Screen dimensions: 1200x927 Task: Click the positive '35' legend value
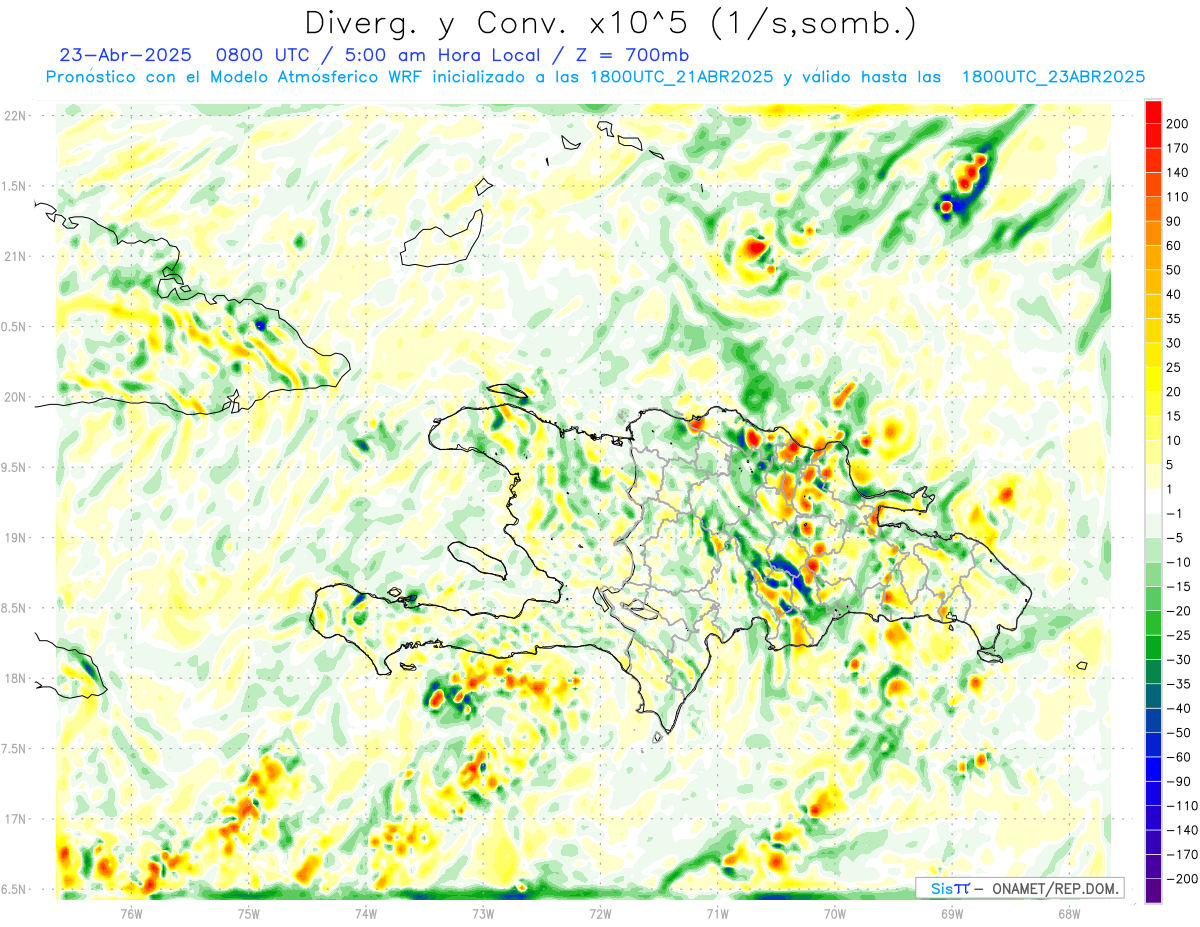1174,319
